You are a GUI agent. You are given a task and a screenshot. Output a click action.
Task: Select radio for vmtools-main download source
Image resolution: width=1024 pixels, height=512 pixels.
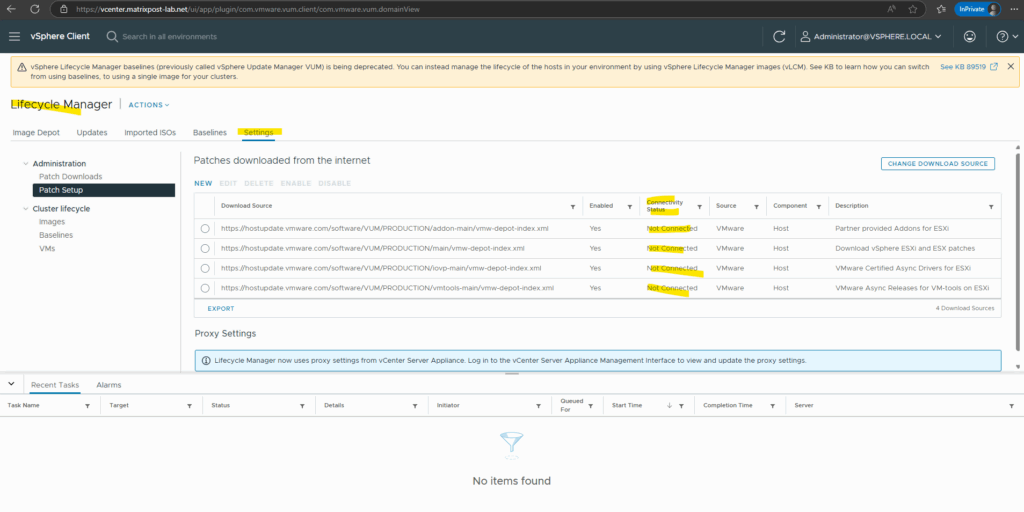pos(205,288)
